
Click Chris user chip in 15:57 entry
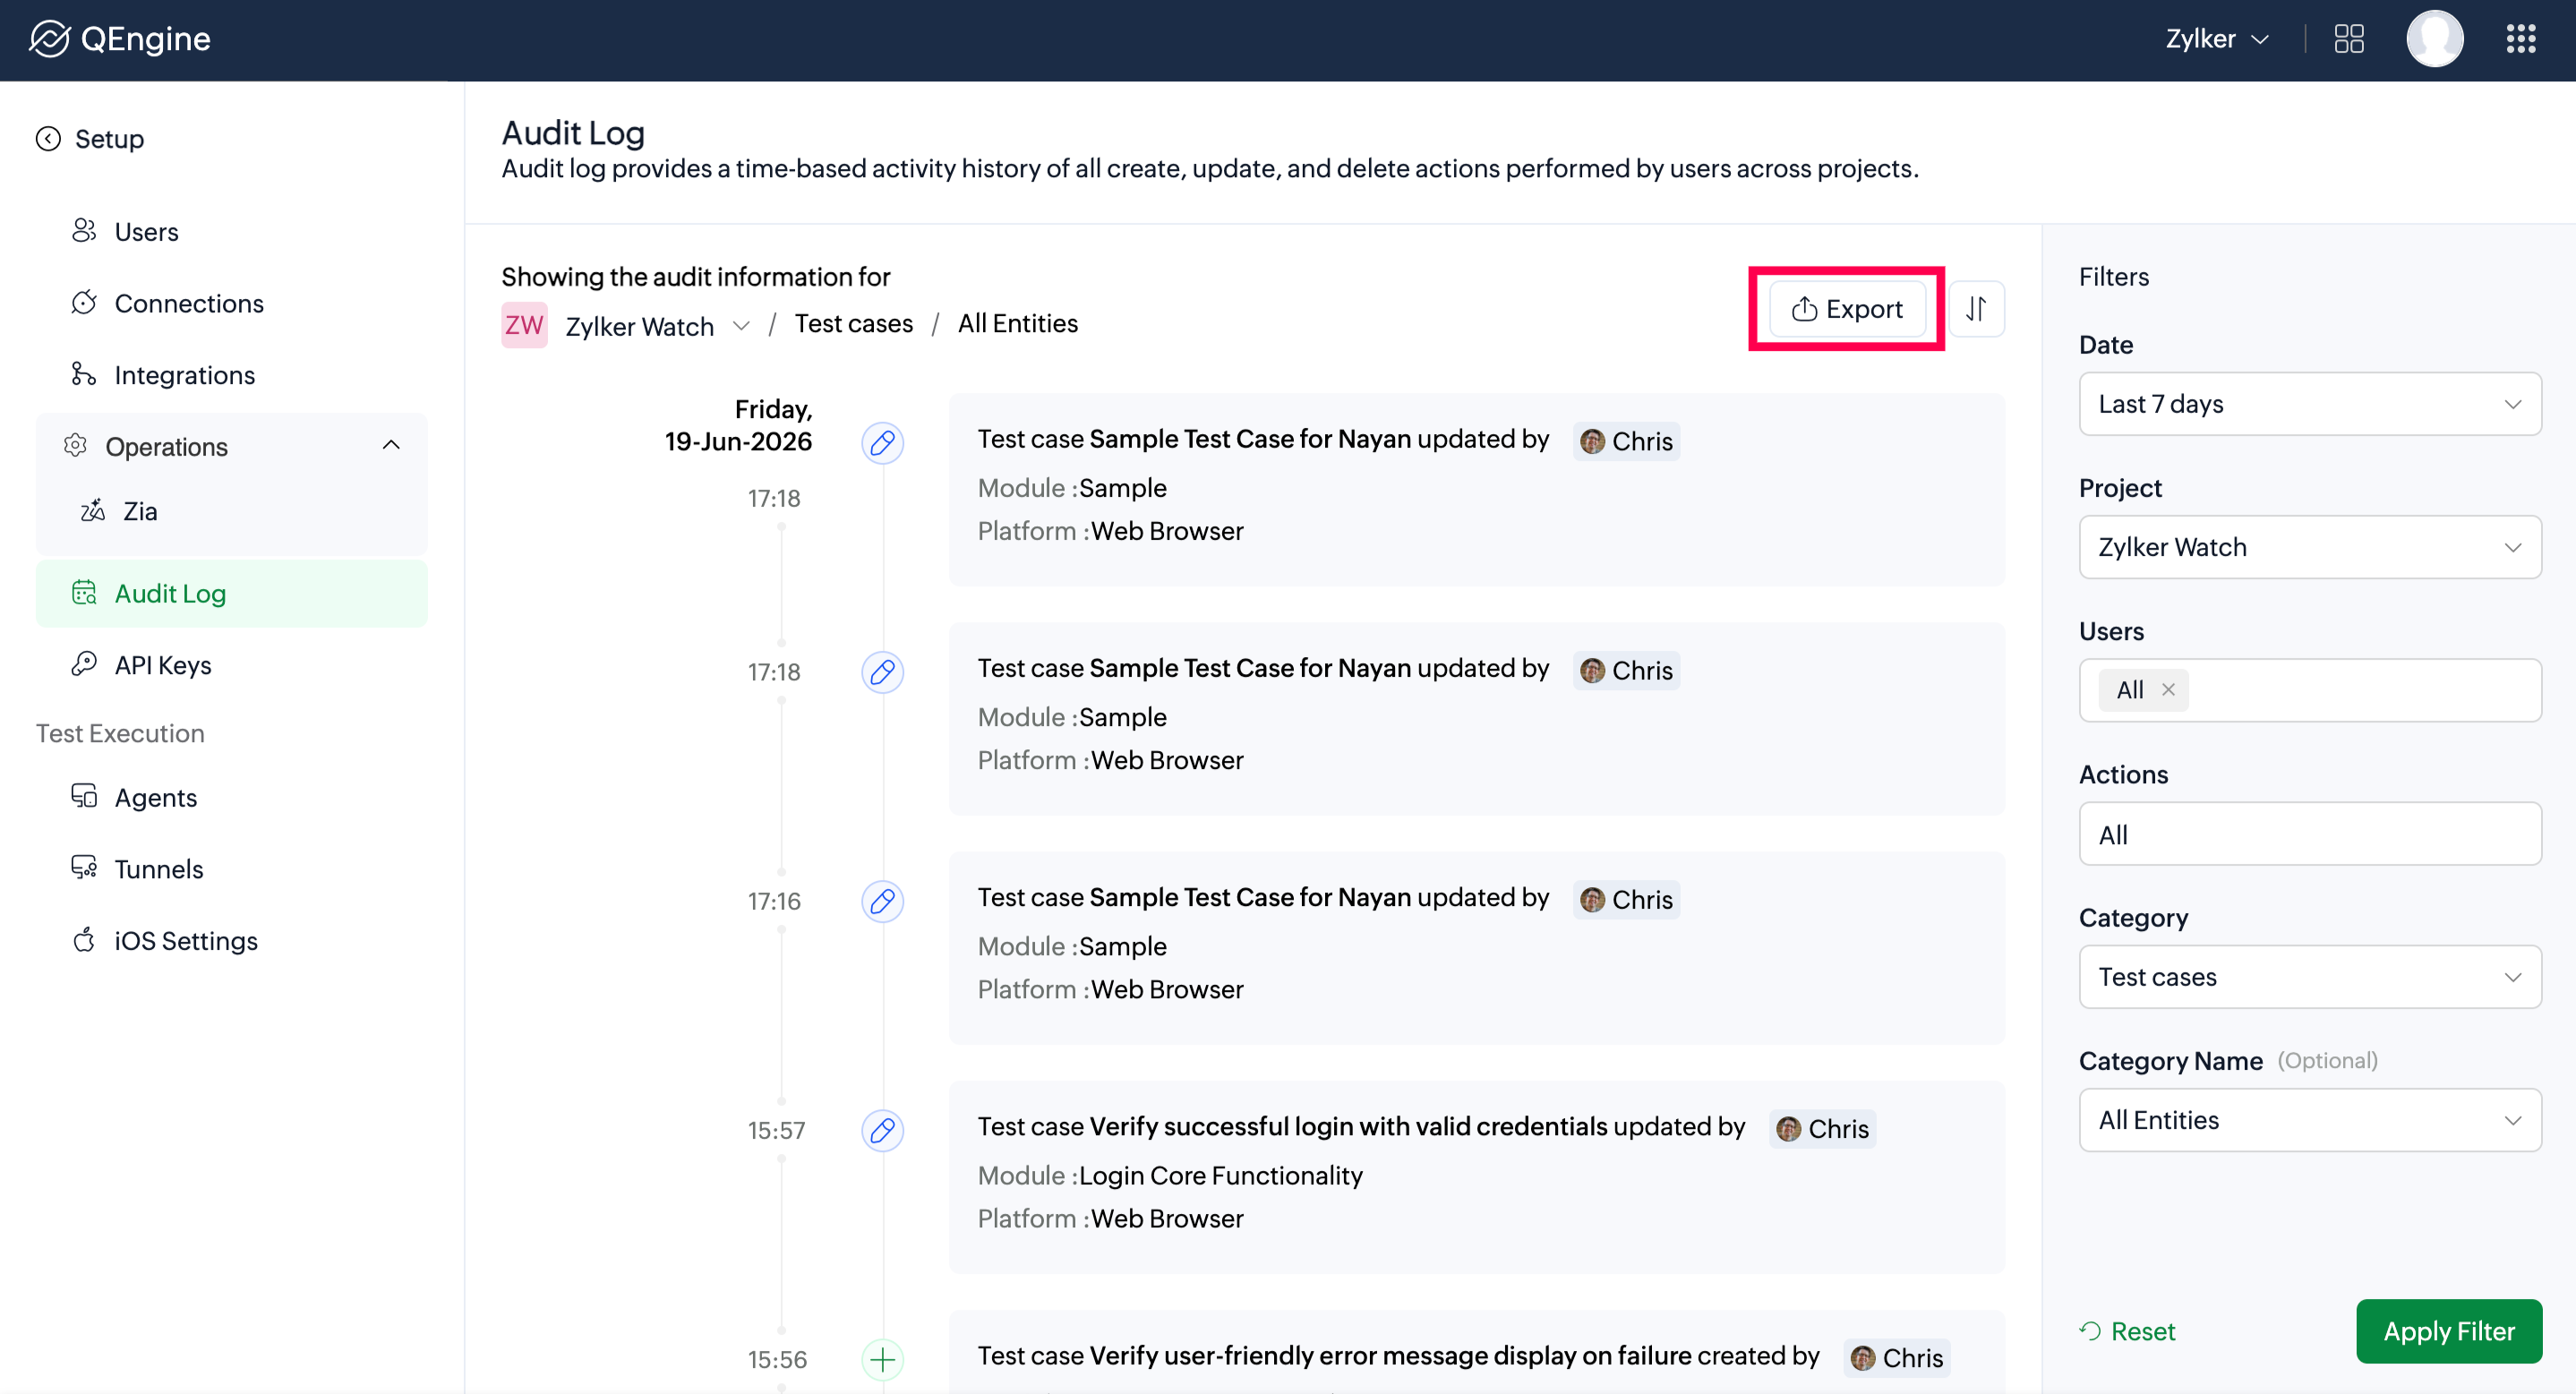(x=1822, y=1128)
